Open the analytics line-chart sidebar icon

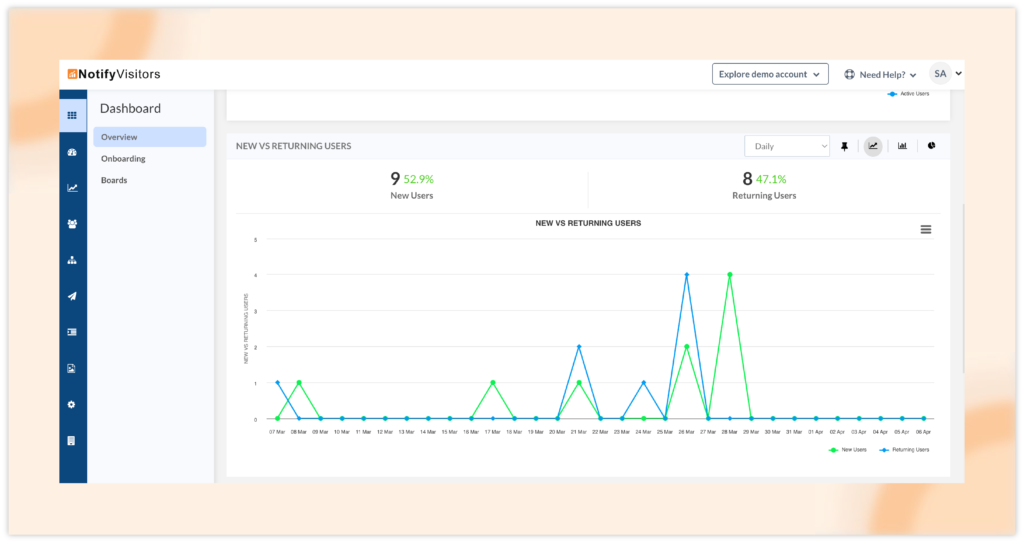click(x=72, y=188)
